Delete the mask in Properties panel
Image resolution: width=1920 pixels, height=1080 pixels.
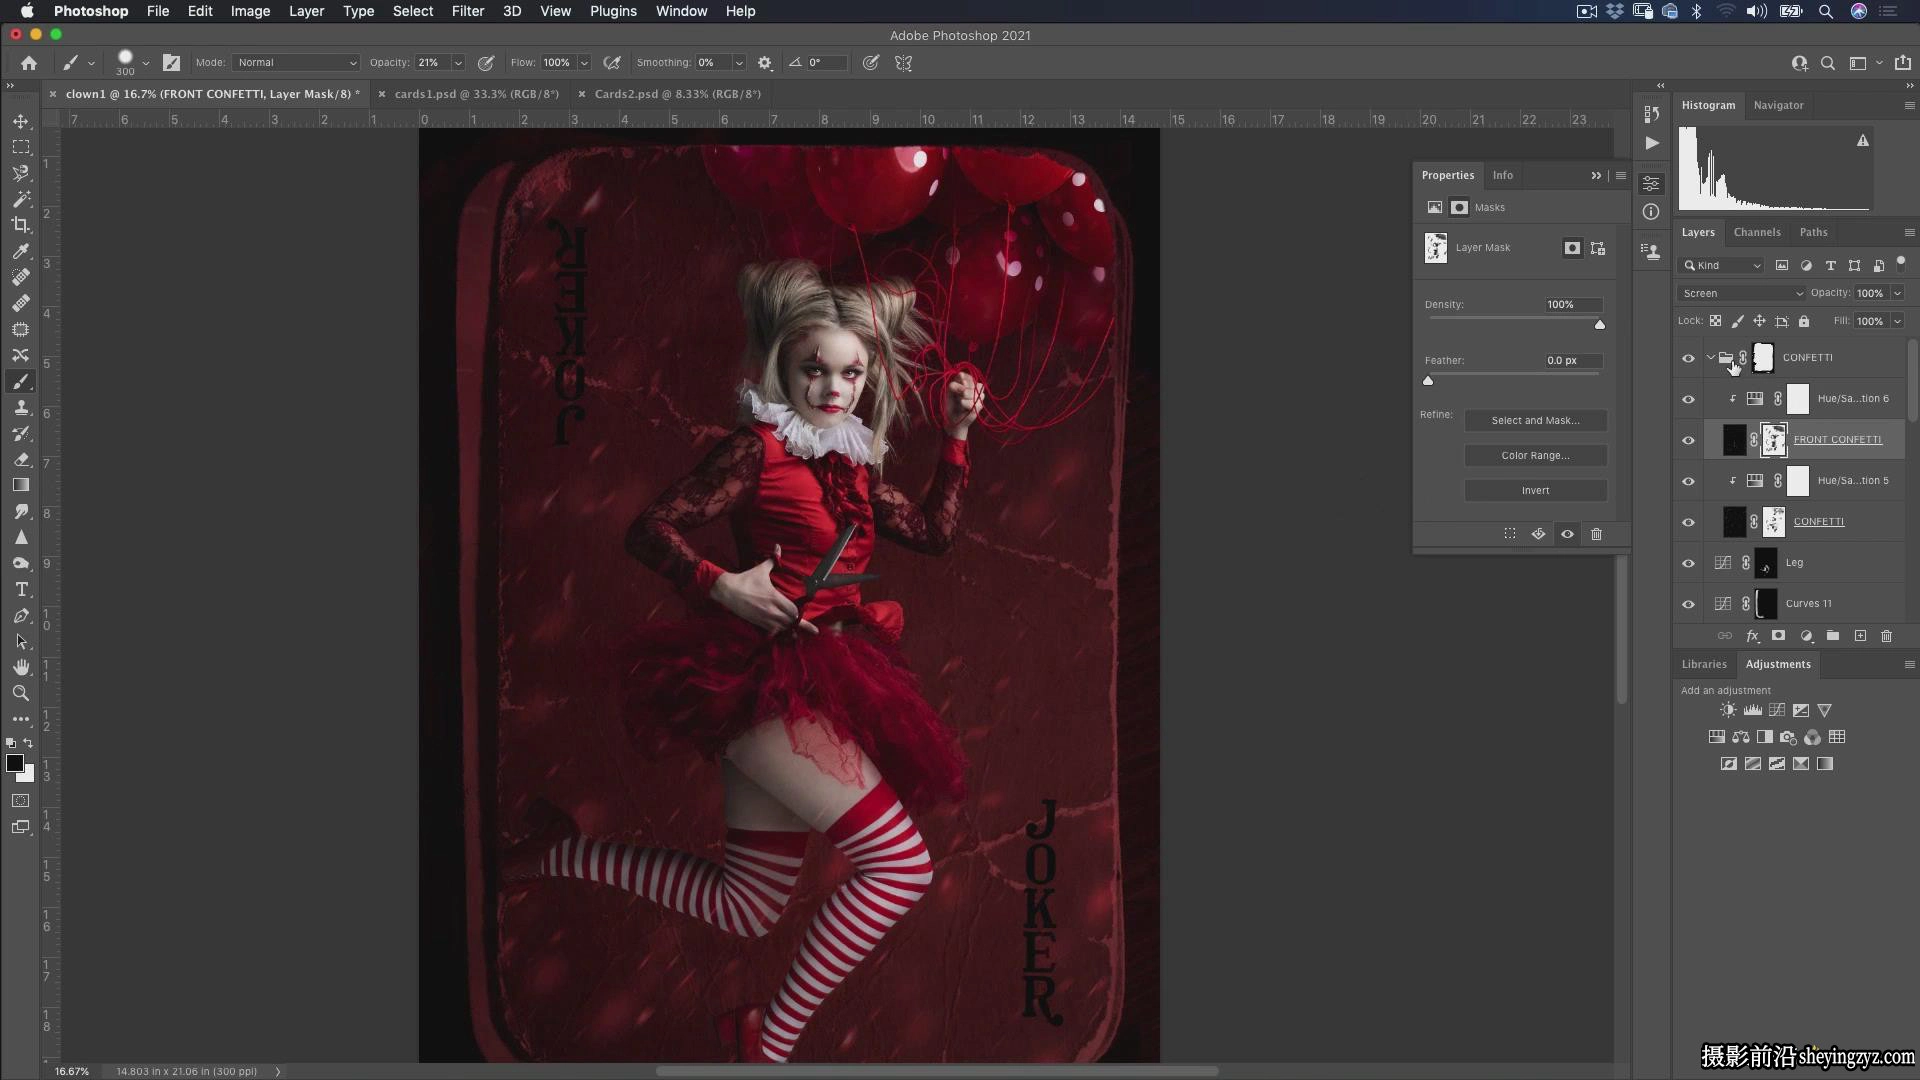tap(1596, 534)
